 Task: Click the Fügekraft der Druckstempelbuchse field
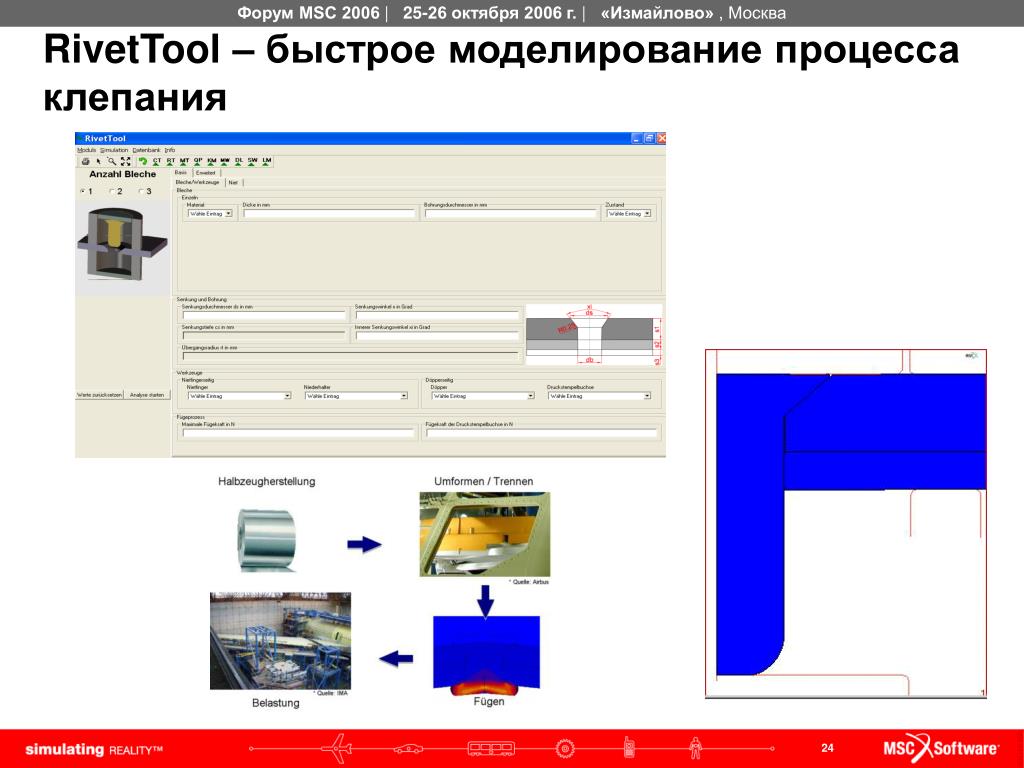point(541,433)
